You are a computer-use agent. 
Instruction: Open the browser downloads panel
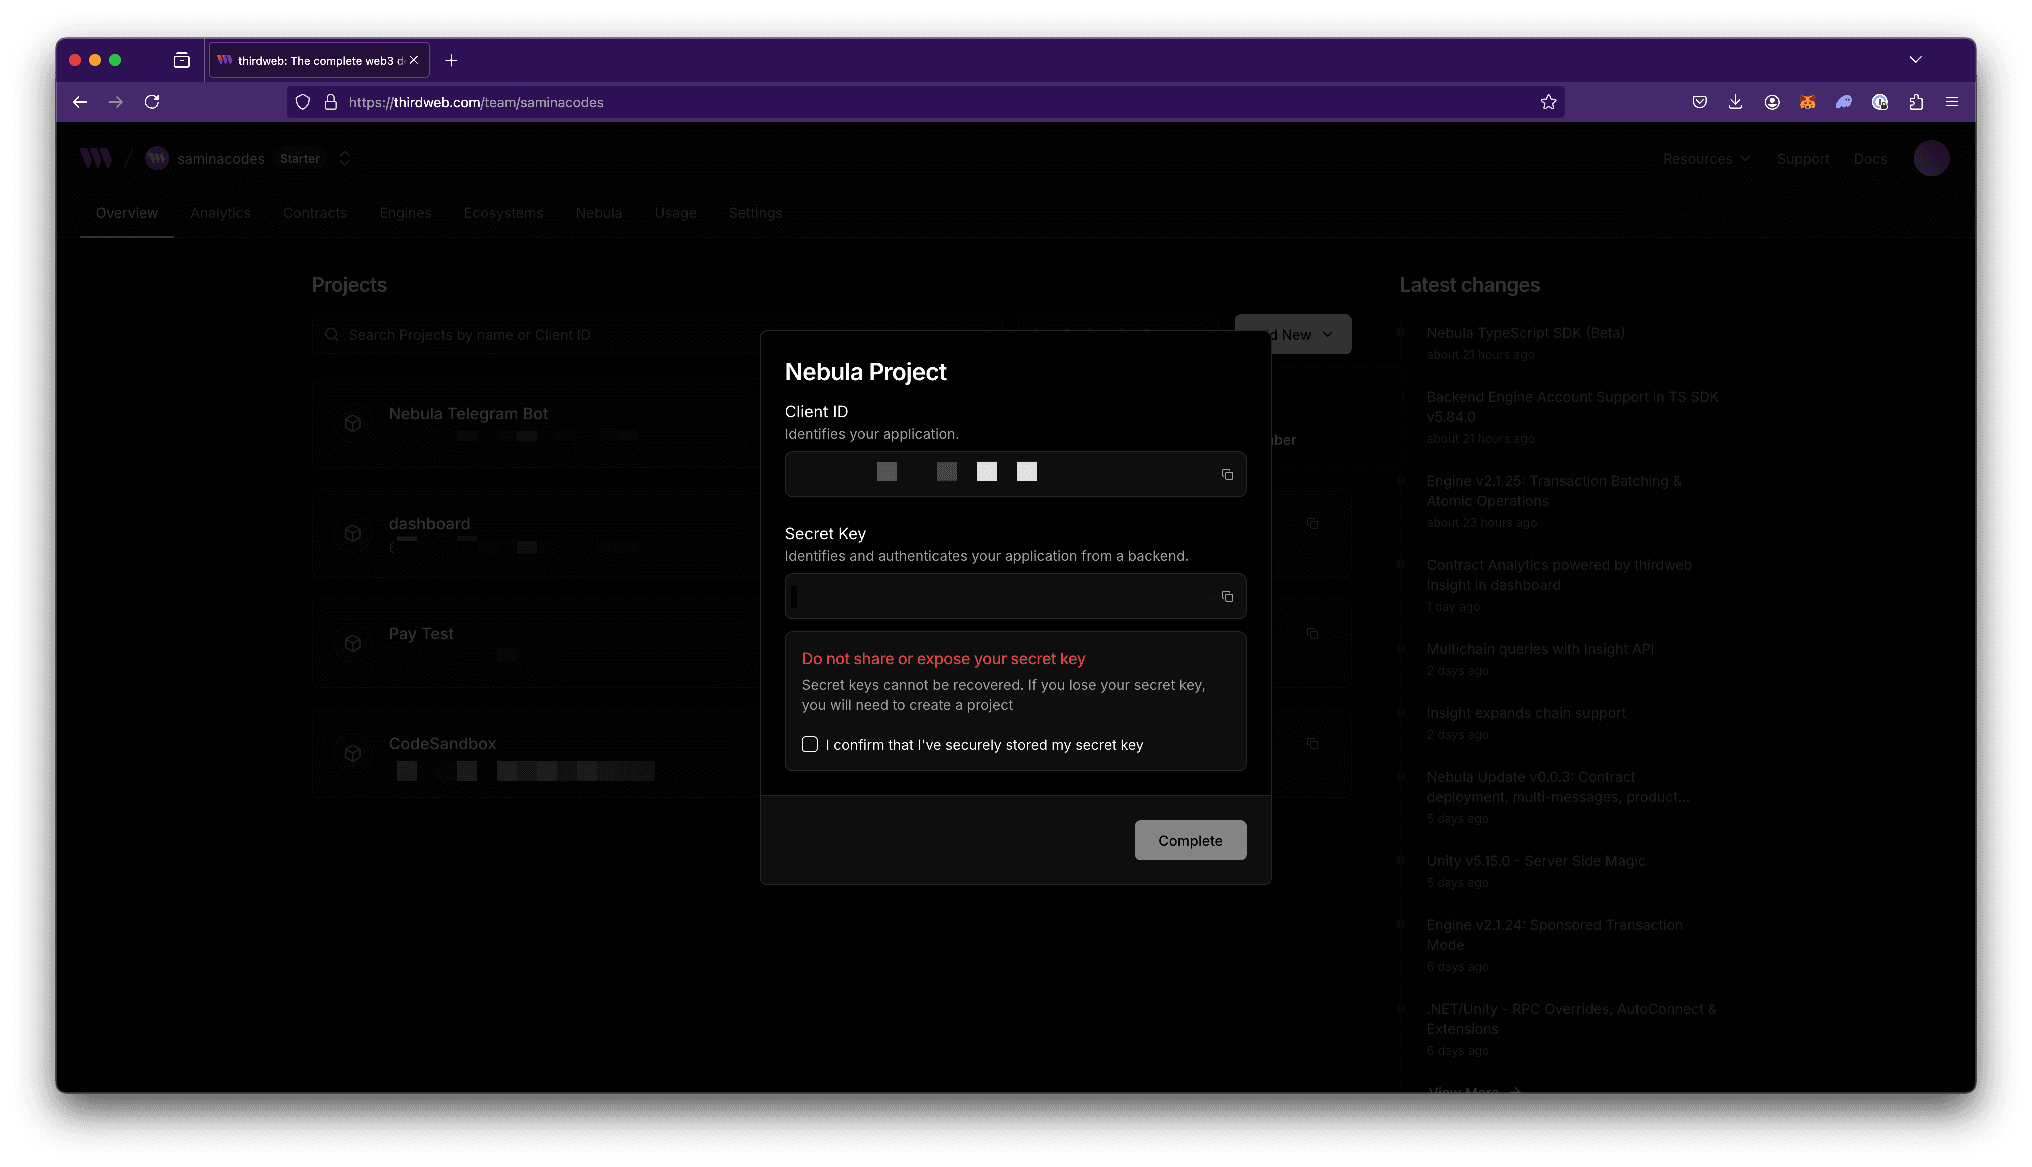(1735, 102)
